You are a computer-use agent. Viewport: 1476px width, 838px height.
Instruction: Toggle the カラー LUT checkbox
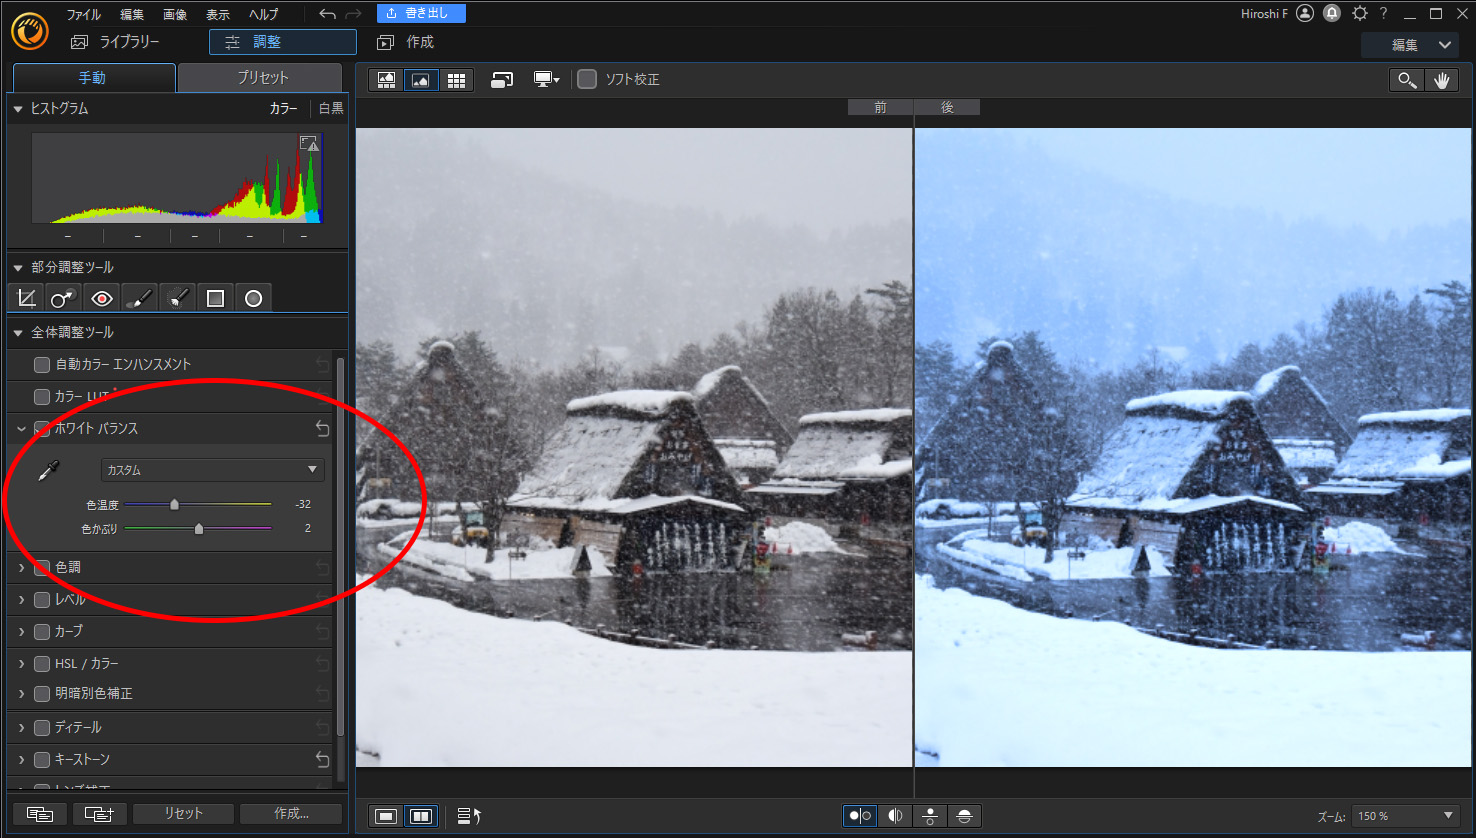(x=42, y=397)
